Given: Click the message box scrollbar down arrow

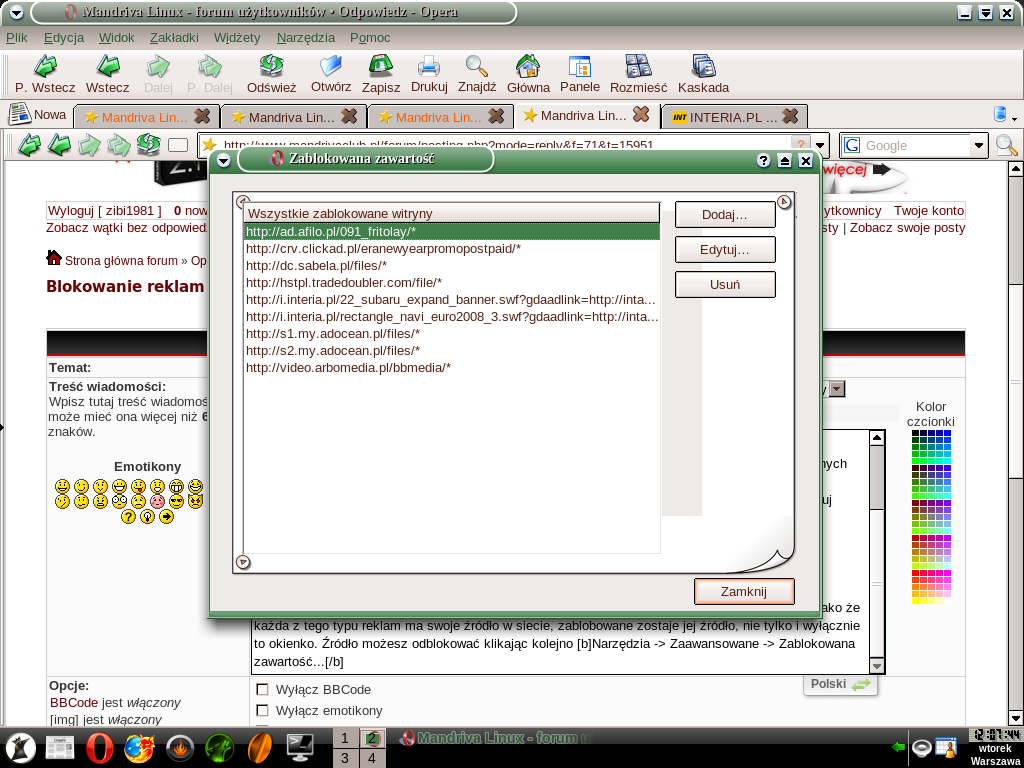Looking at the screenshot, I should [x=877, y=666].
